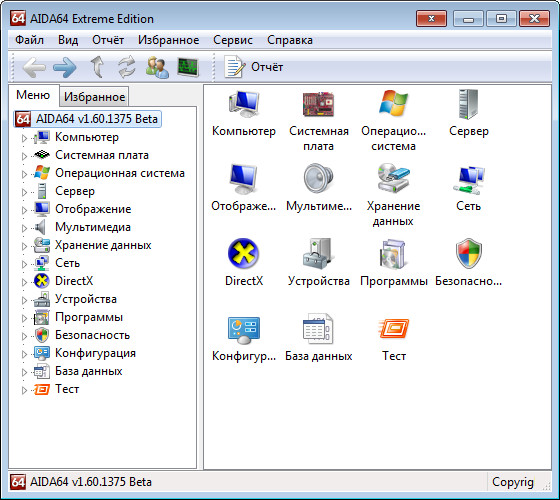The width and height of the screenshot is (560, 500).
Task: Expand the Сервер tree node arrow
Action: 24,192
